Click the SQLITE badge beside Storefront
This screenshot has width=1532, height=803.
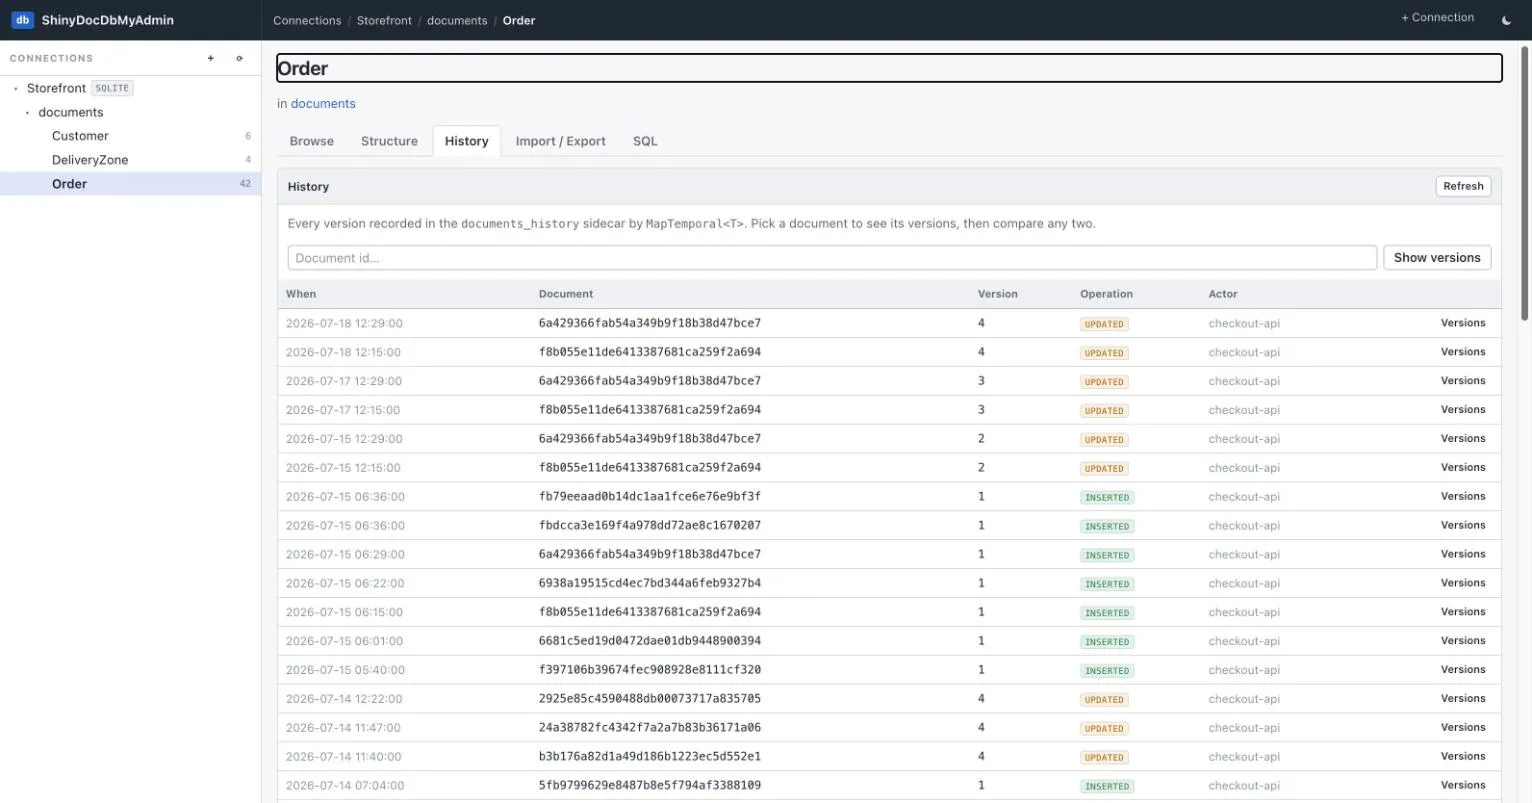112,88
